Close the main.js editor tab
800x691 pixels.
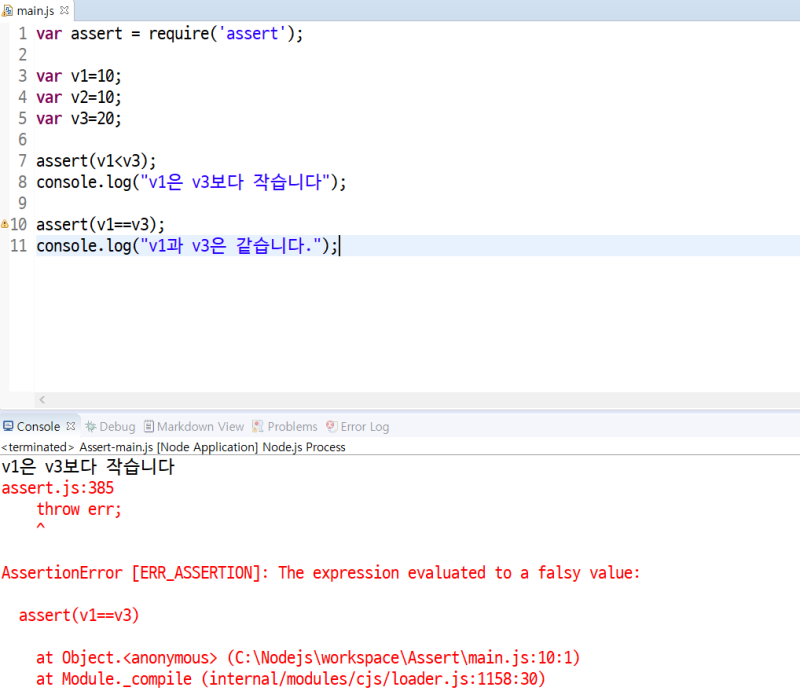(x=63, y=10)
